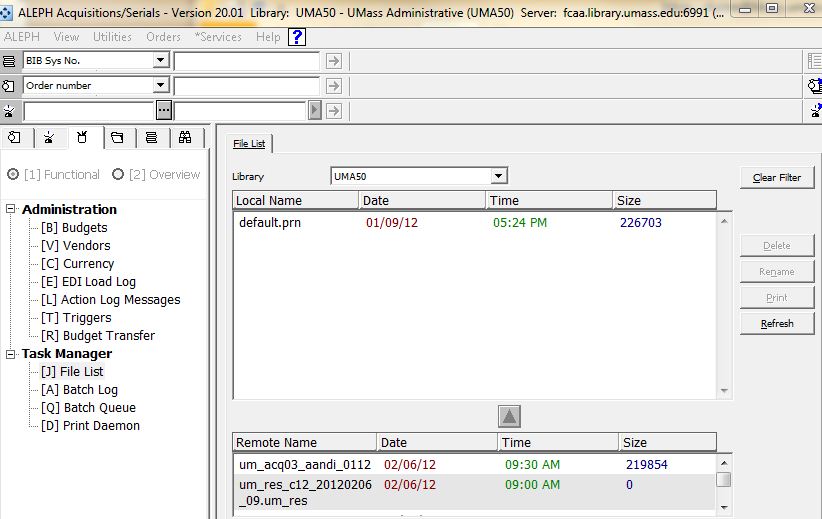The image size is (822, 519).
Task: Open the Order number dropdown
Action: pos(160,86)
